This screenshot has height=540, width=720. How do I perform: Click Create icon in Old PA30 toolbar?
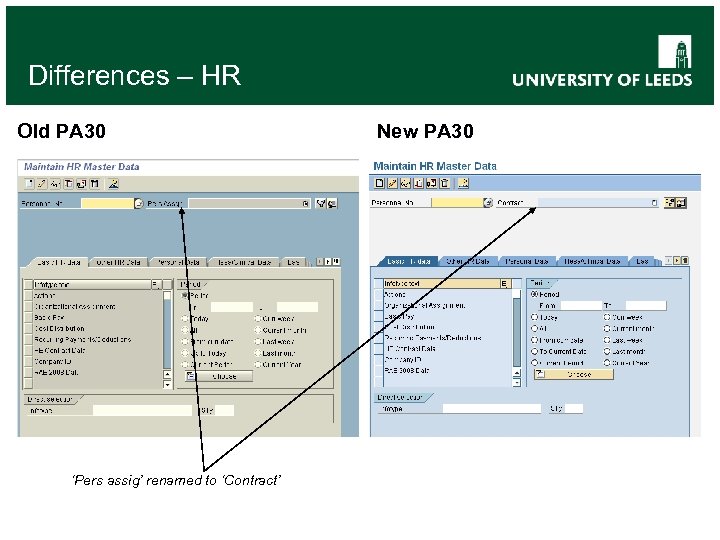point(29,184)
